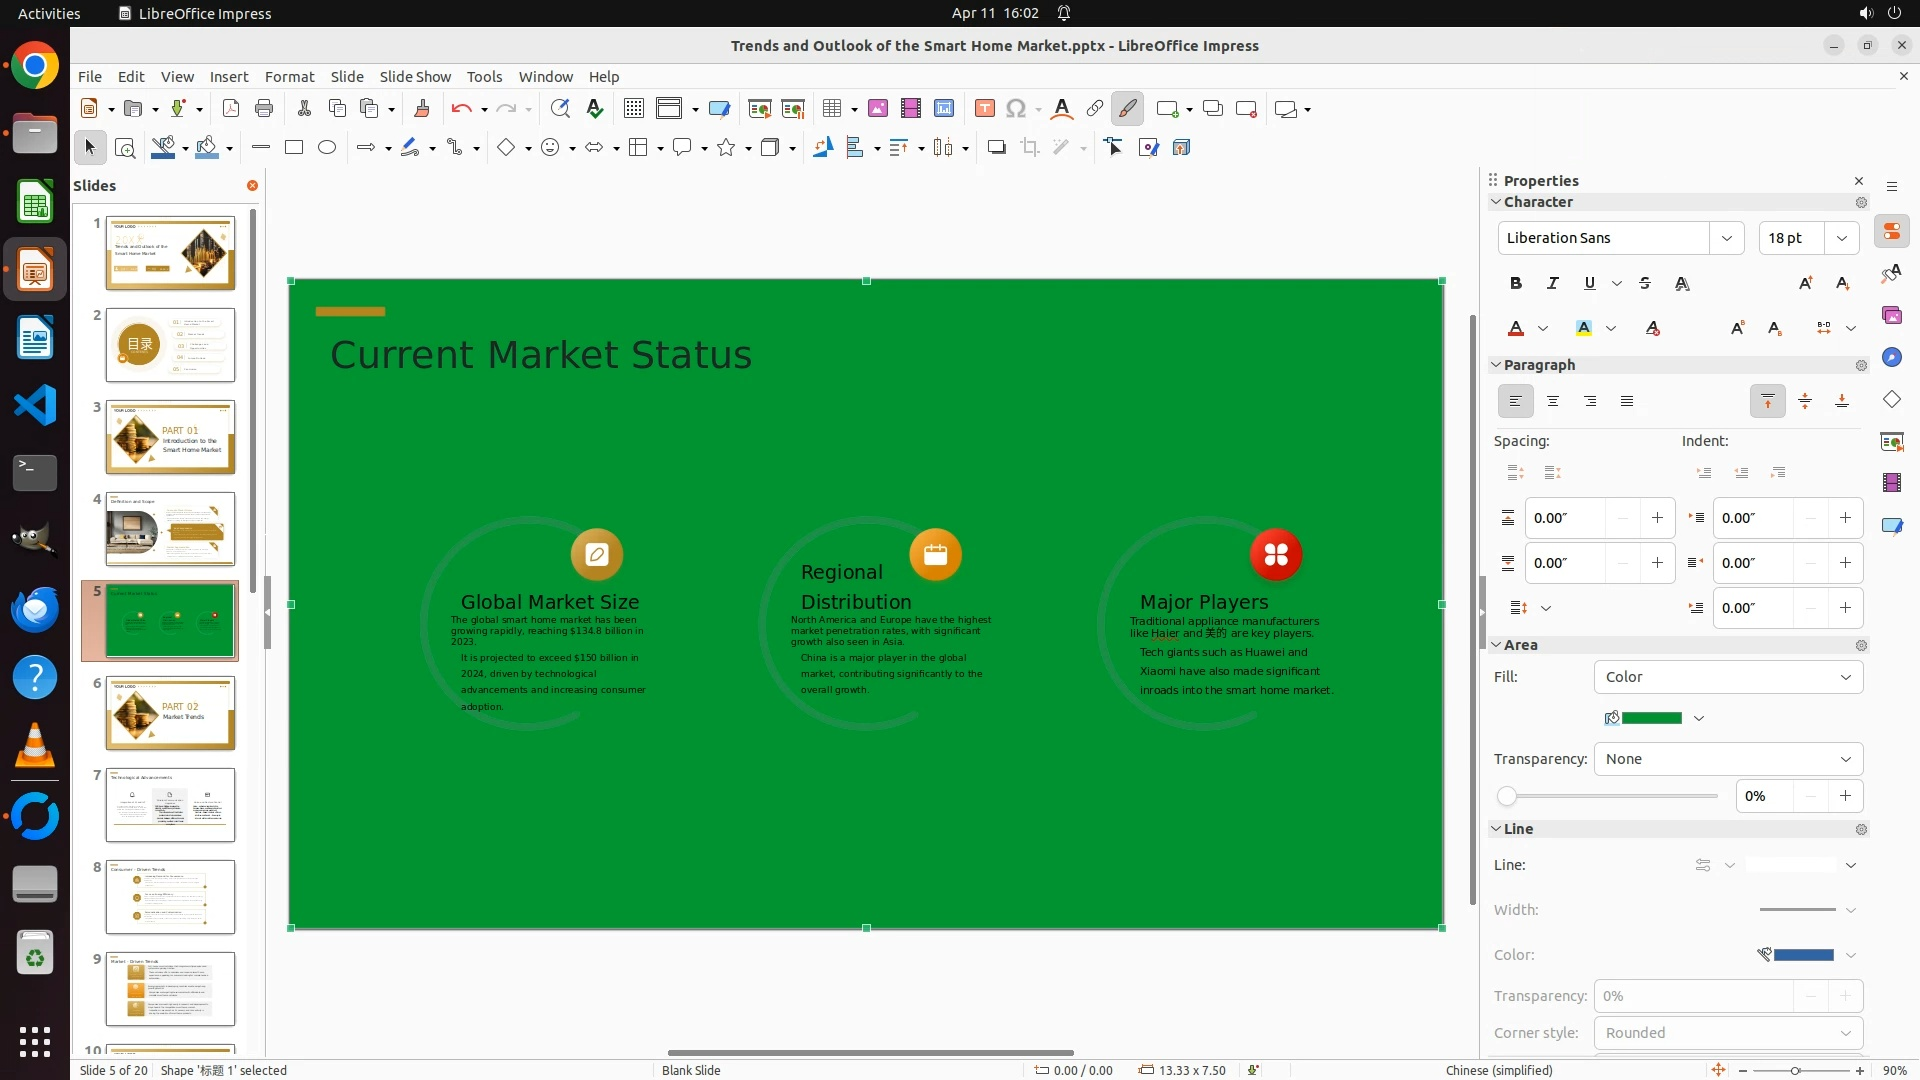Image resolution: width=1920 pixels, height=1080 pixels.
Task: Toggle the Shadow toolbar icon
Action: pos(996,148)
